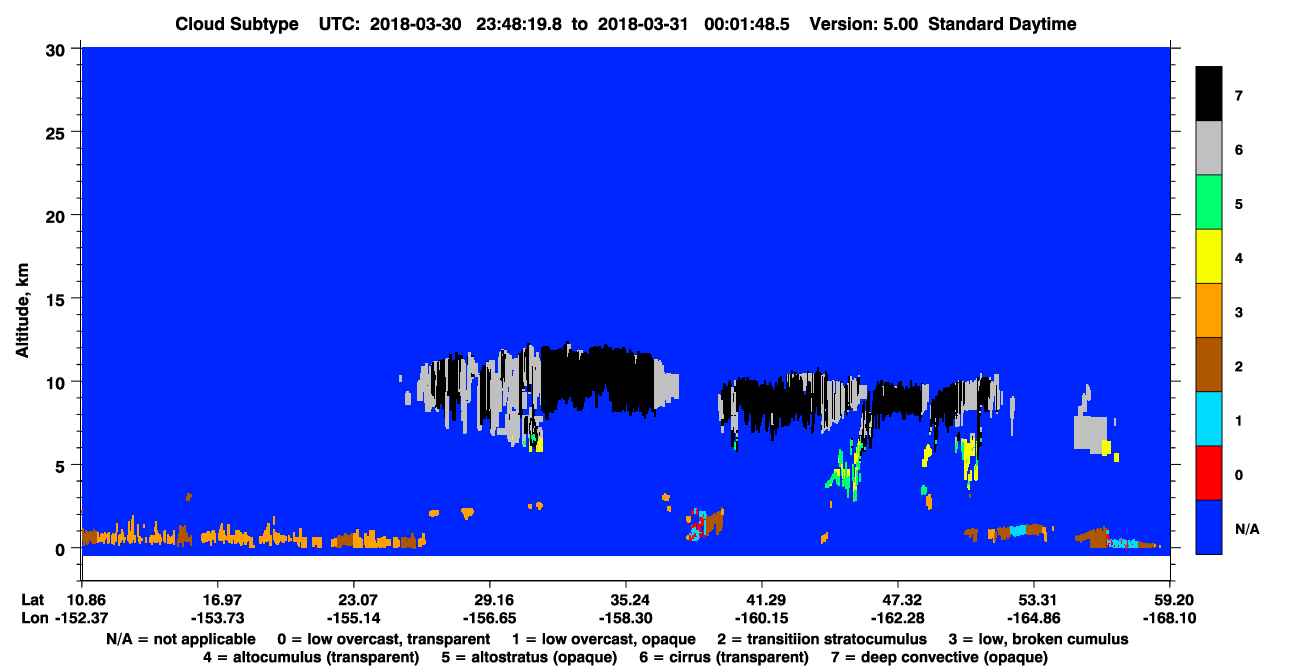Click the black deep convective color swatch
Viewport: 1300px width, 667px height.
coord(1209,95)
